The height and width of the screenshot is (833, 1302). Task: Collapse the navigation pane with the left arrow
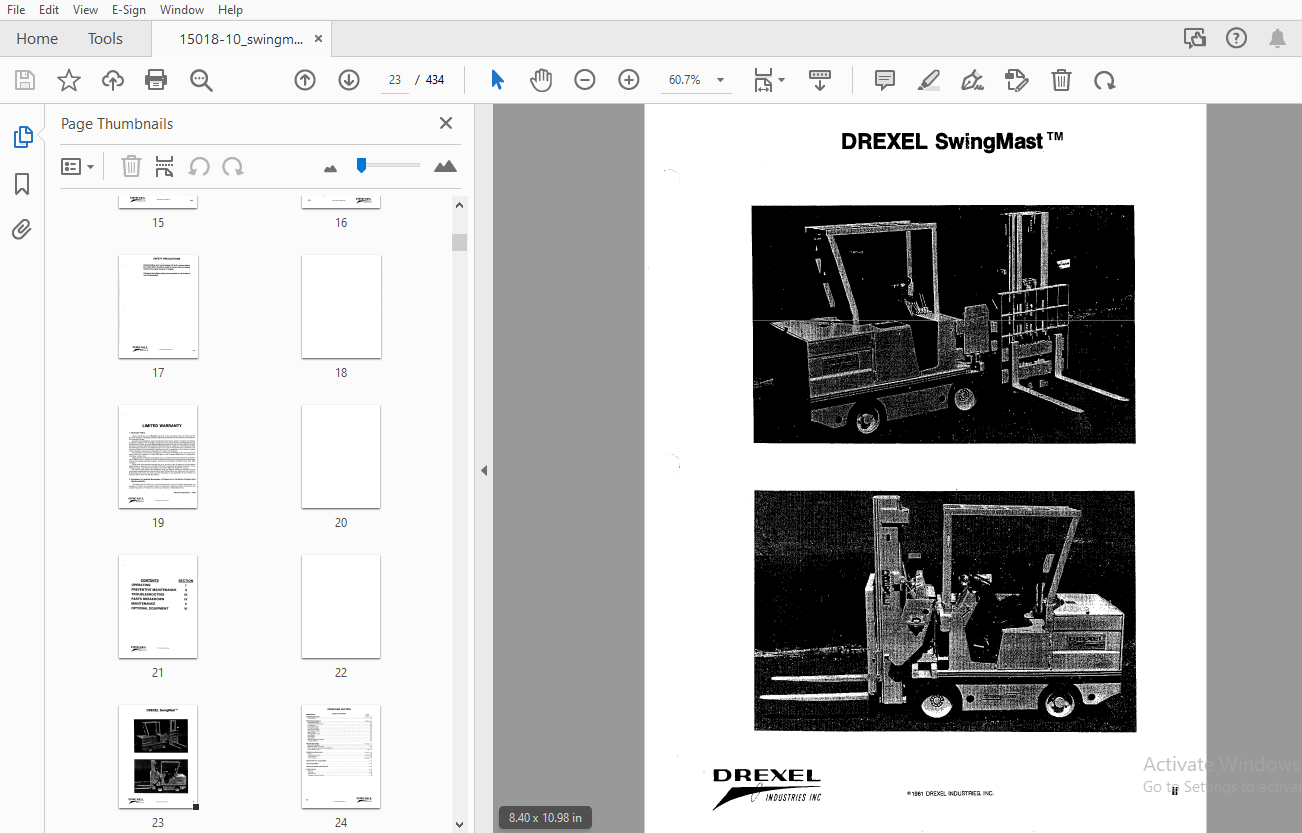click(x=484, y=470)
